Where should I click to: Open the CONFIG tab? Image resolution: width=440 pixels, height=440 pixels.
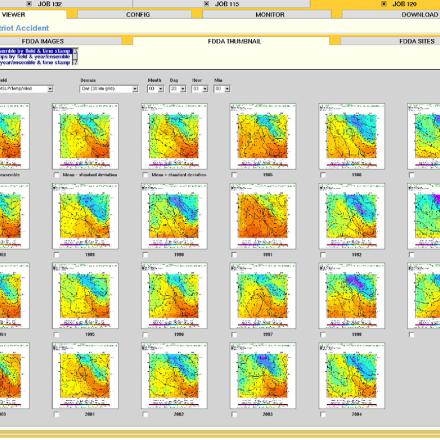click(135, 14)
